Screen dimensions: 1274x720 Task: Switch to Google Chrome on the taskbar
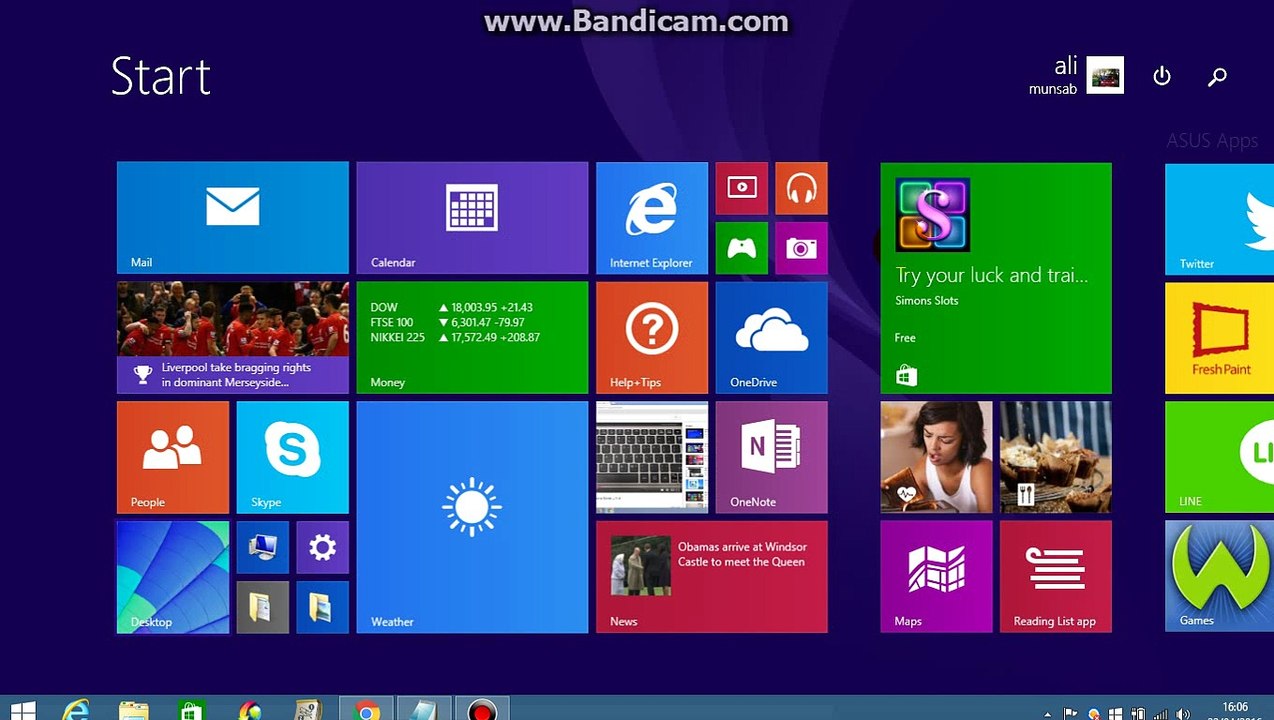[x=367, y=710]
